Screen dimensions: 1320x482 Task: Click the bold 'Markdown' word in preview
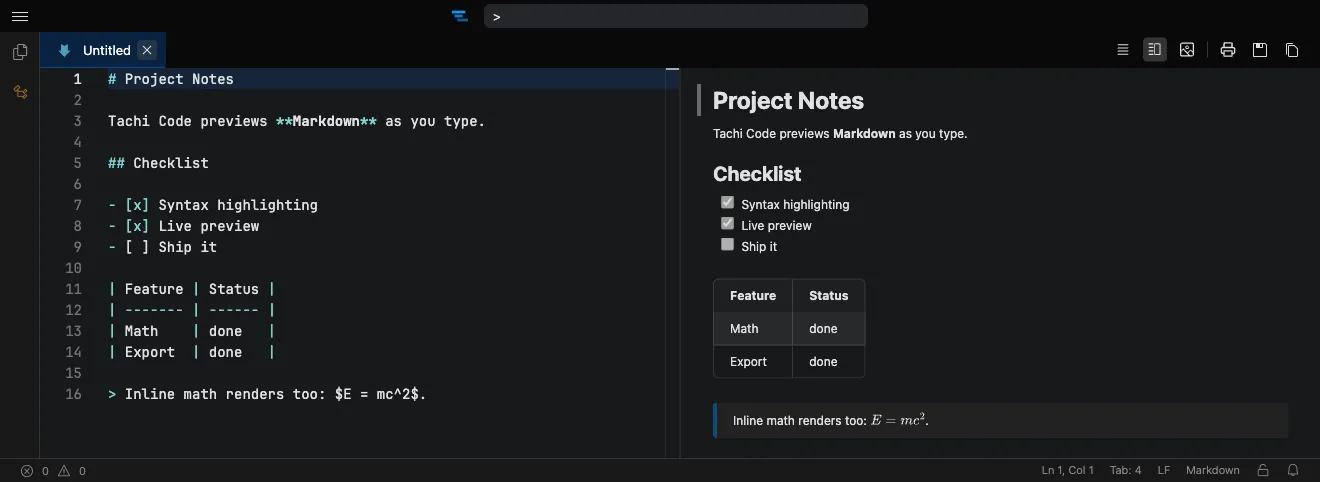(x=864, y=133)
